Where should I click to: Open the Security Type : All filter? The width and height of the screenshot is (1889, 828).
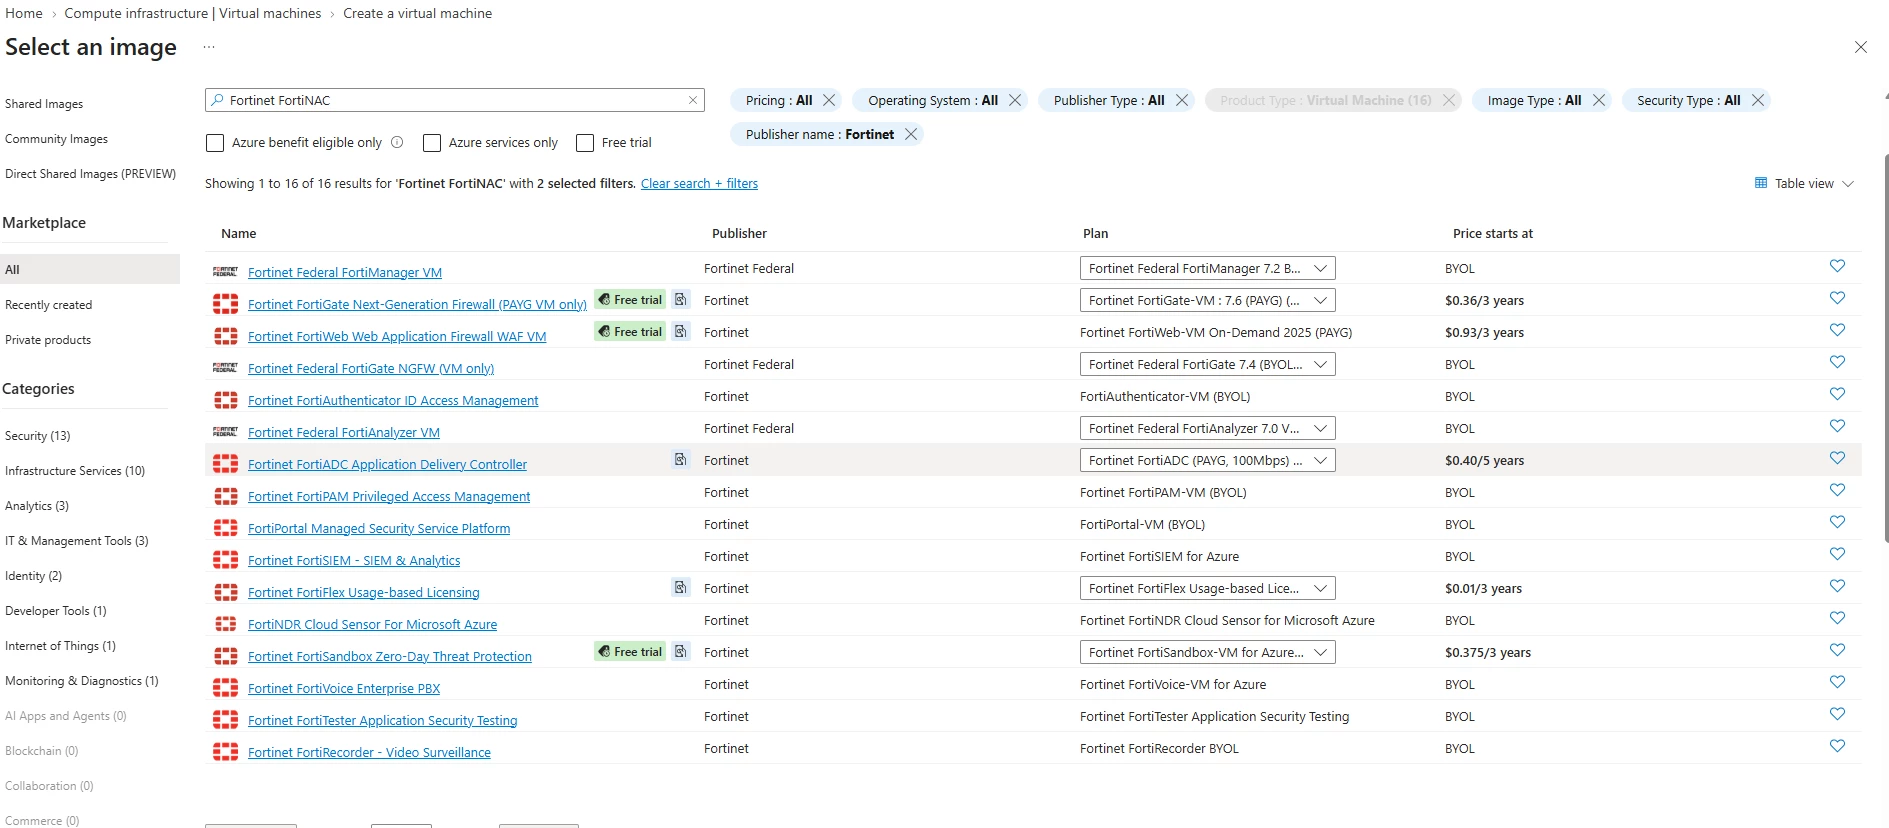click(1688, 100)
